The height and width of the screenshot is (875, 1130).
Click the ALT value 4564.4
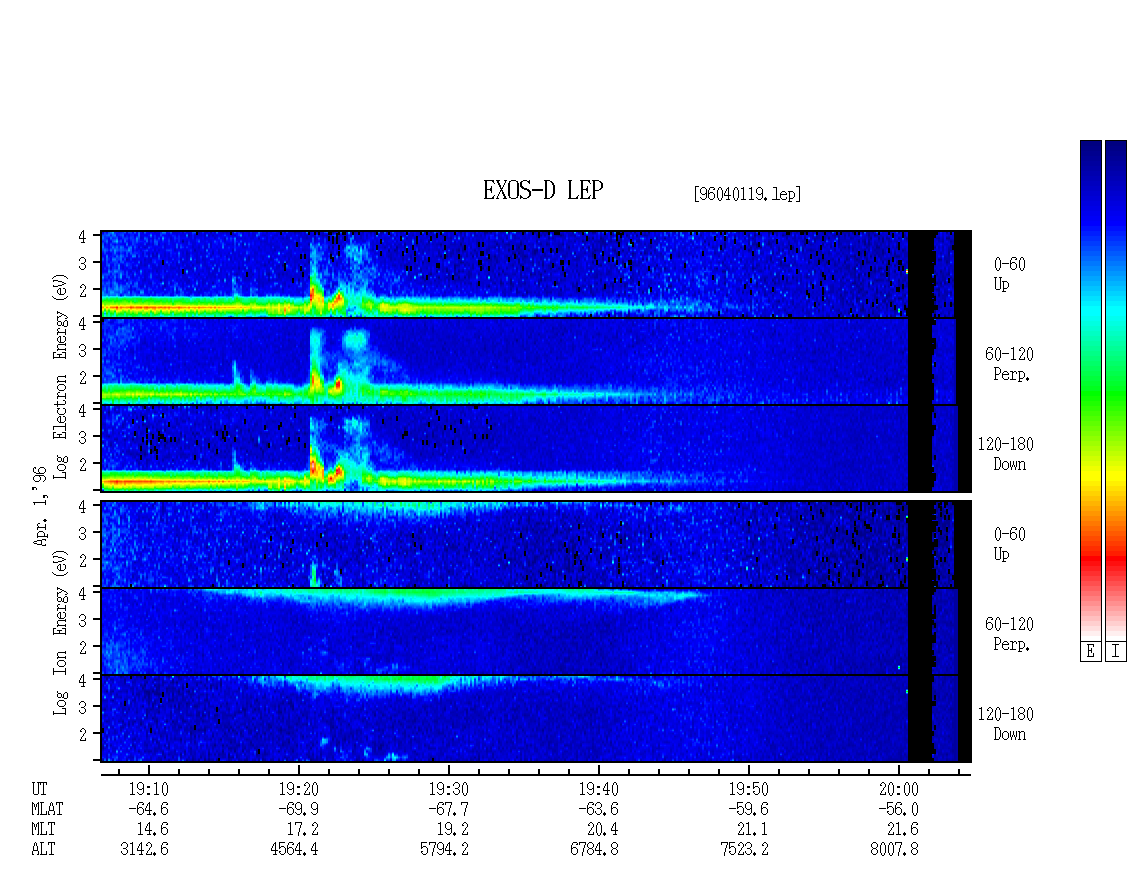tap(294, 849)
